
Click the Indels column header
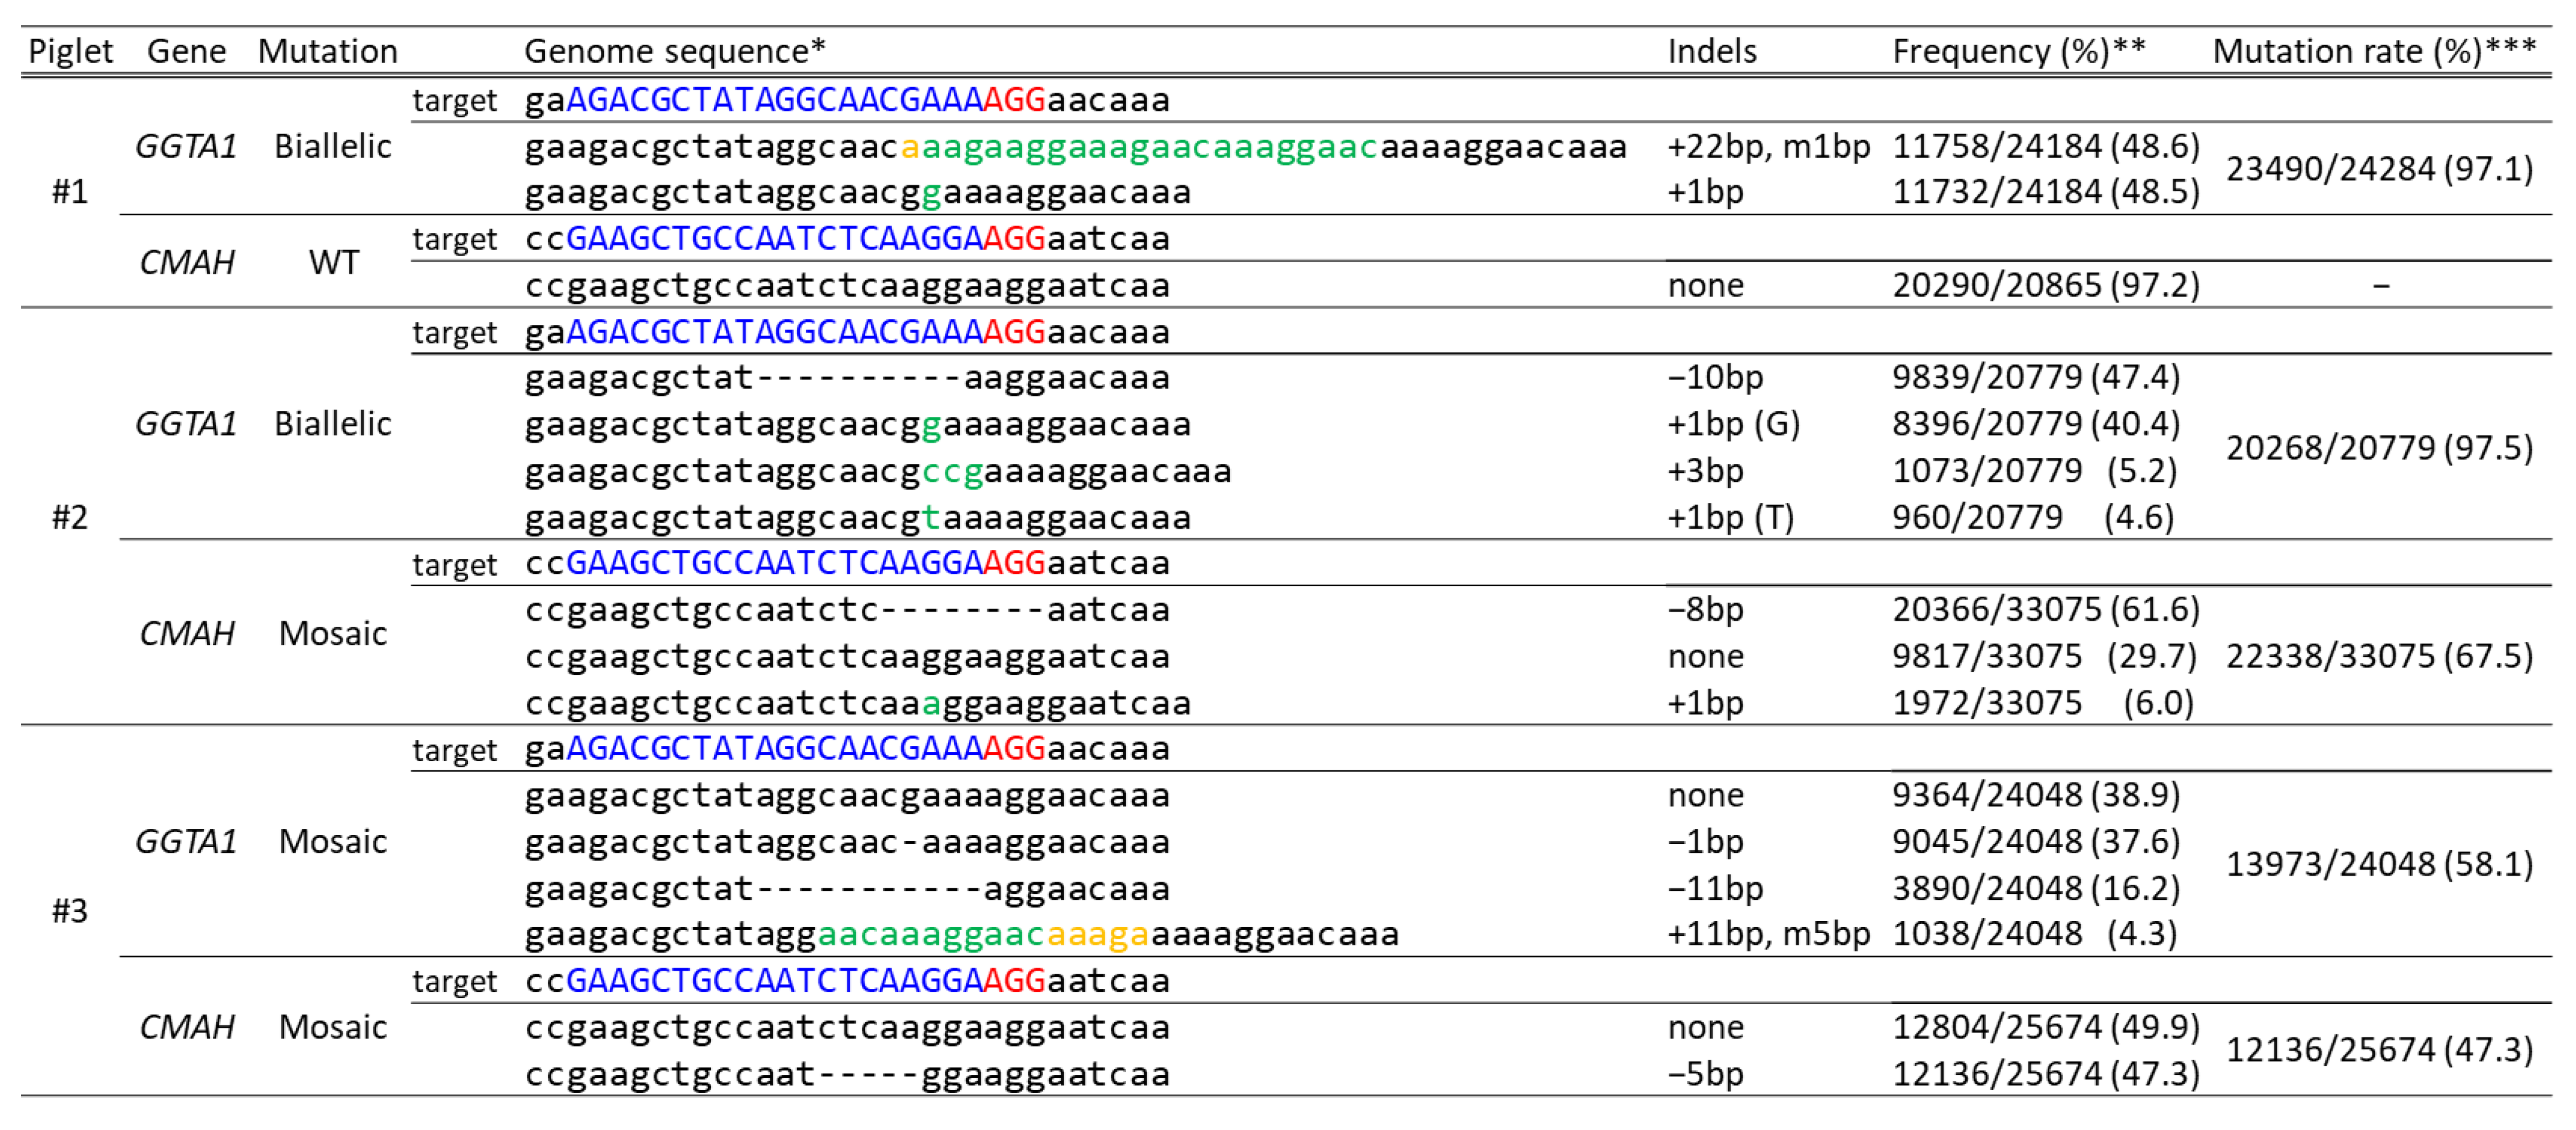click(x=1711, y=51)
